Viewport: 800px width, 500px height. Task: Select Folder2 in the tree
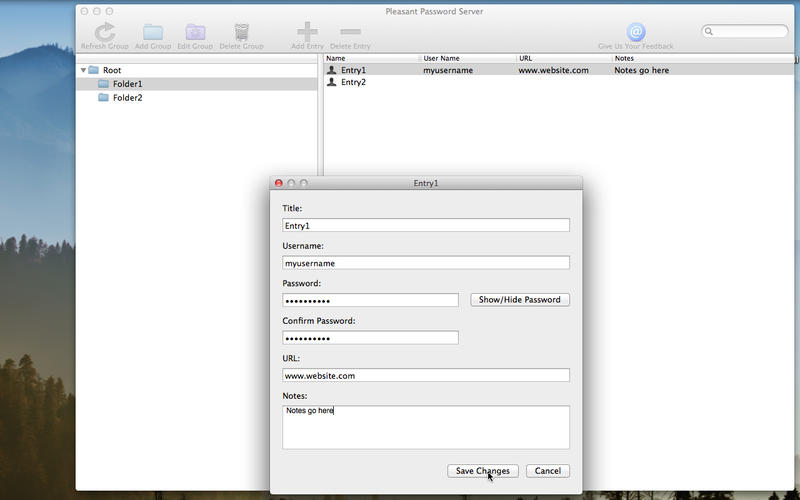[x=127, y=98]
